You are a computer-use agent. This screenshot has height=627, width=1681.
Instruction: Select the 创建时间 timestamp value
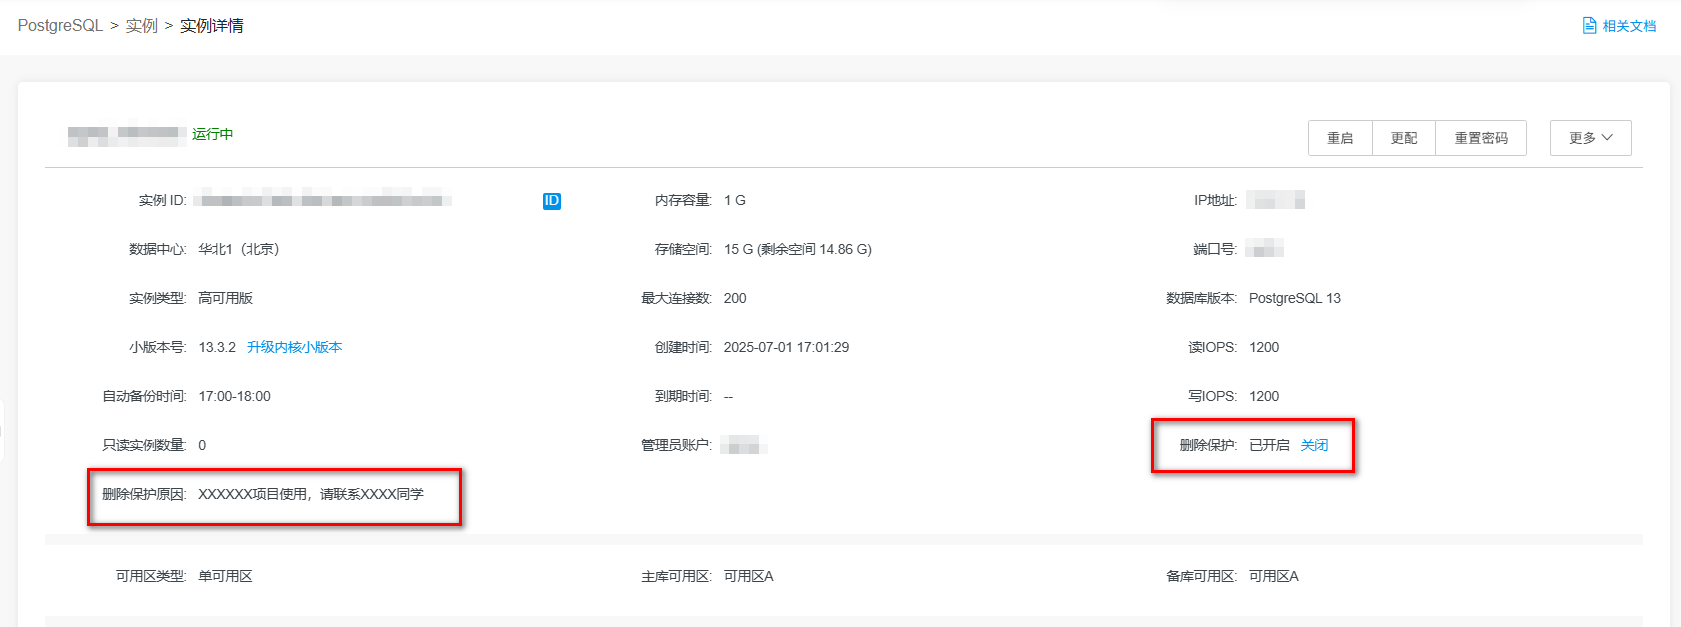click(786, 347)
